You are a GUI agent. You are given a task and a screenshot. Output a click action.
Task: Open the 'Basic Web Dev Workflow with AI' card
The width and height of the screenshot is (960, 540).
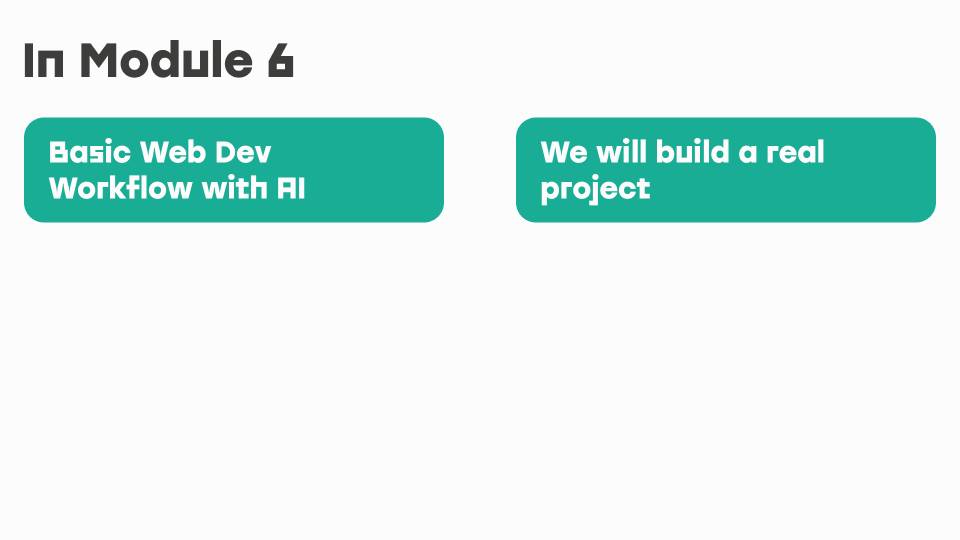(234, 170)
